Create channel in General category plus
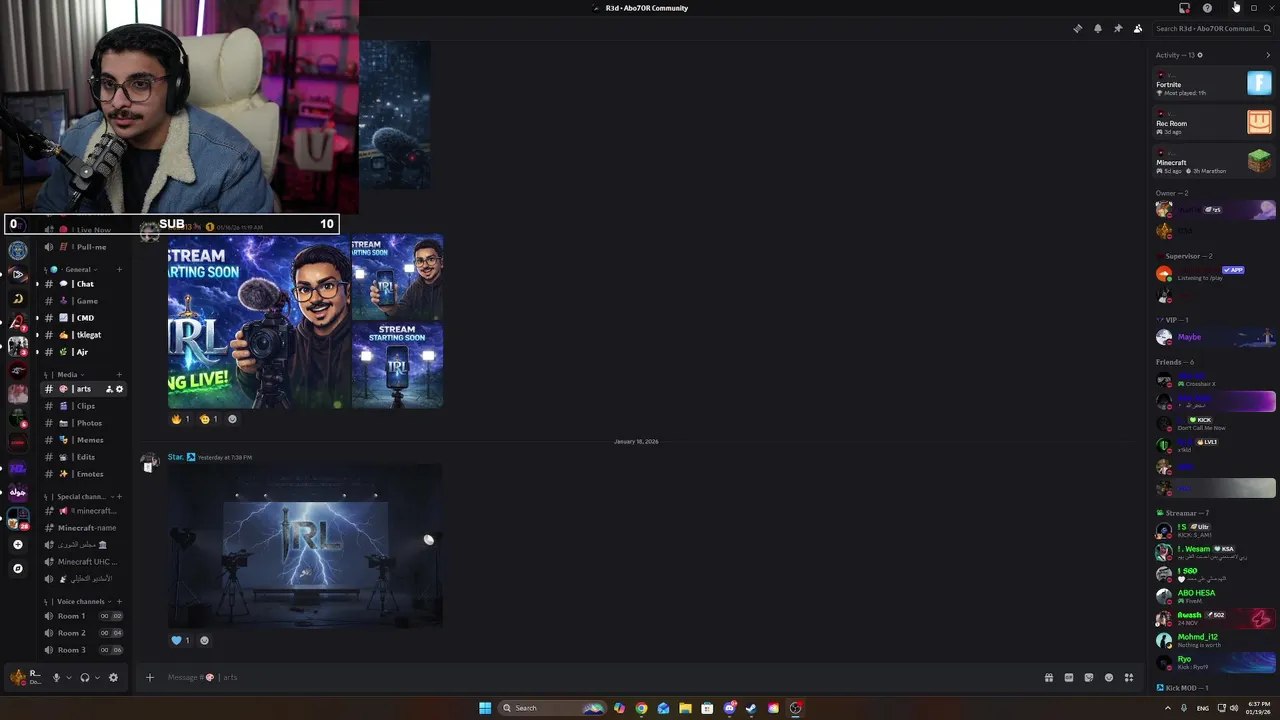 (x=119, y=269)
